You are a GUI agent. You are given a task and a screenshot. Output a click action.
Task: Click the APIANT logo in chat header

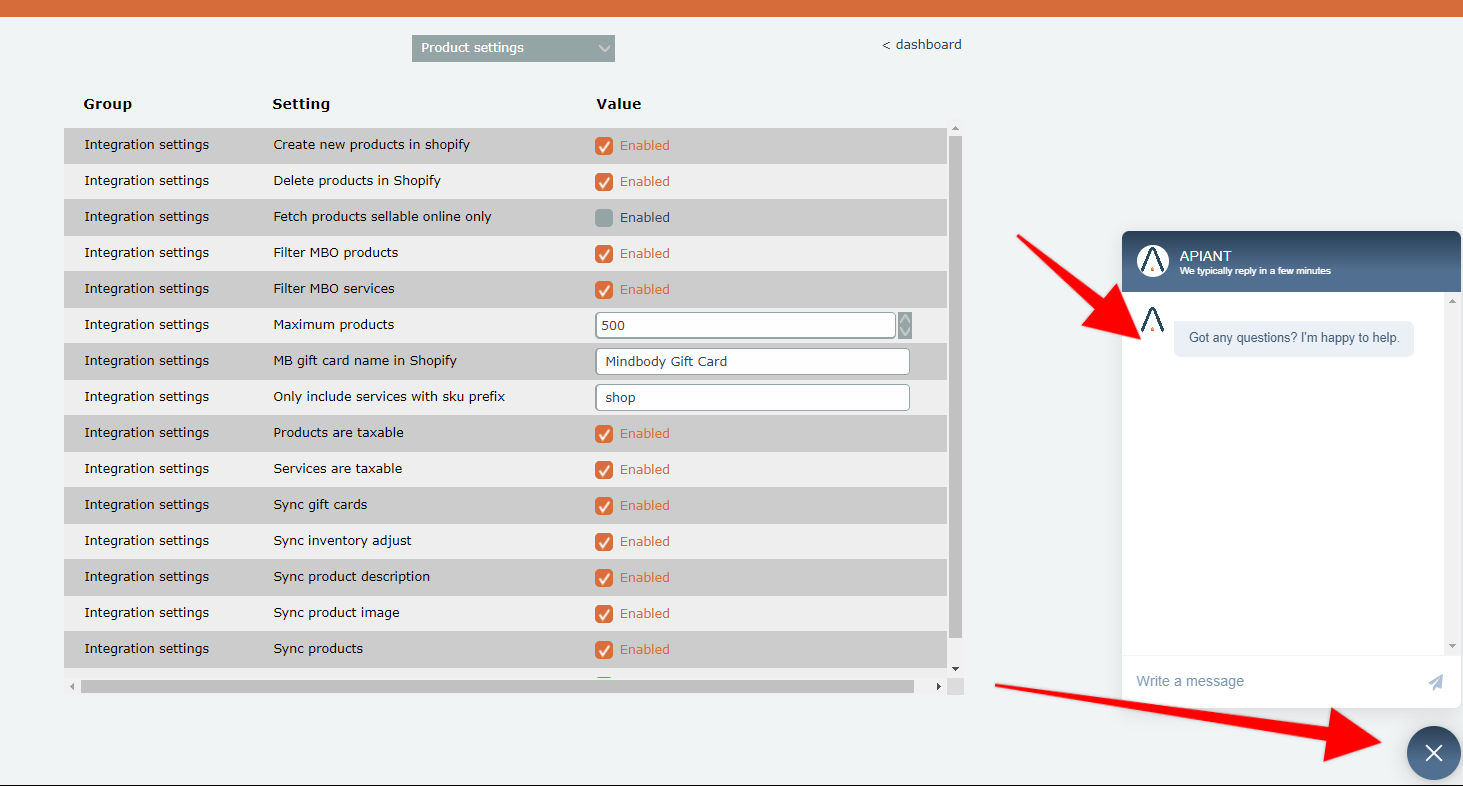click(1153, 261)
